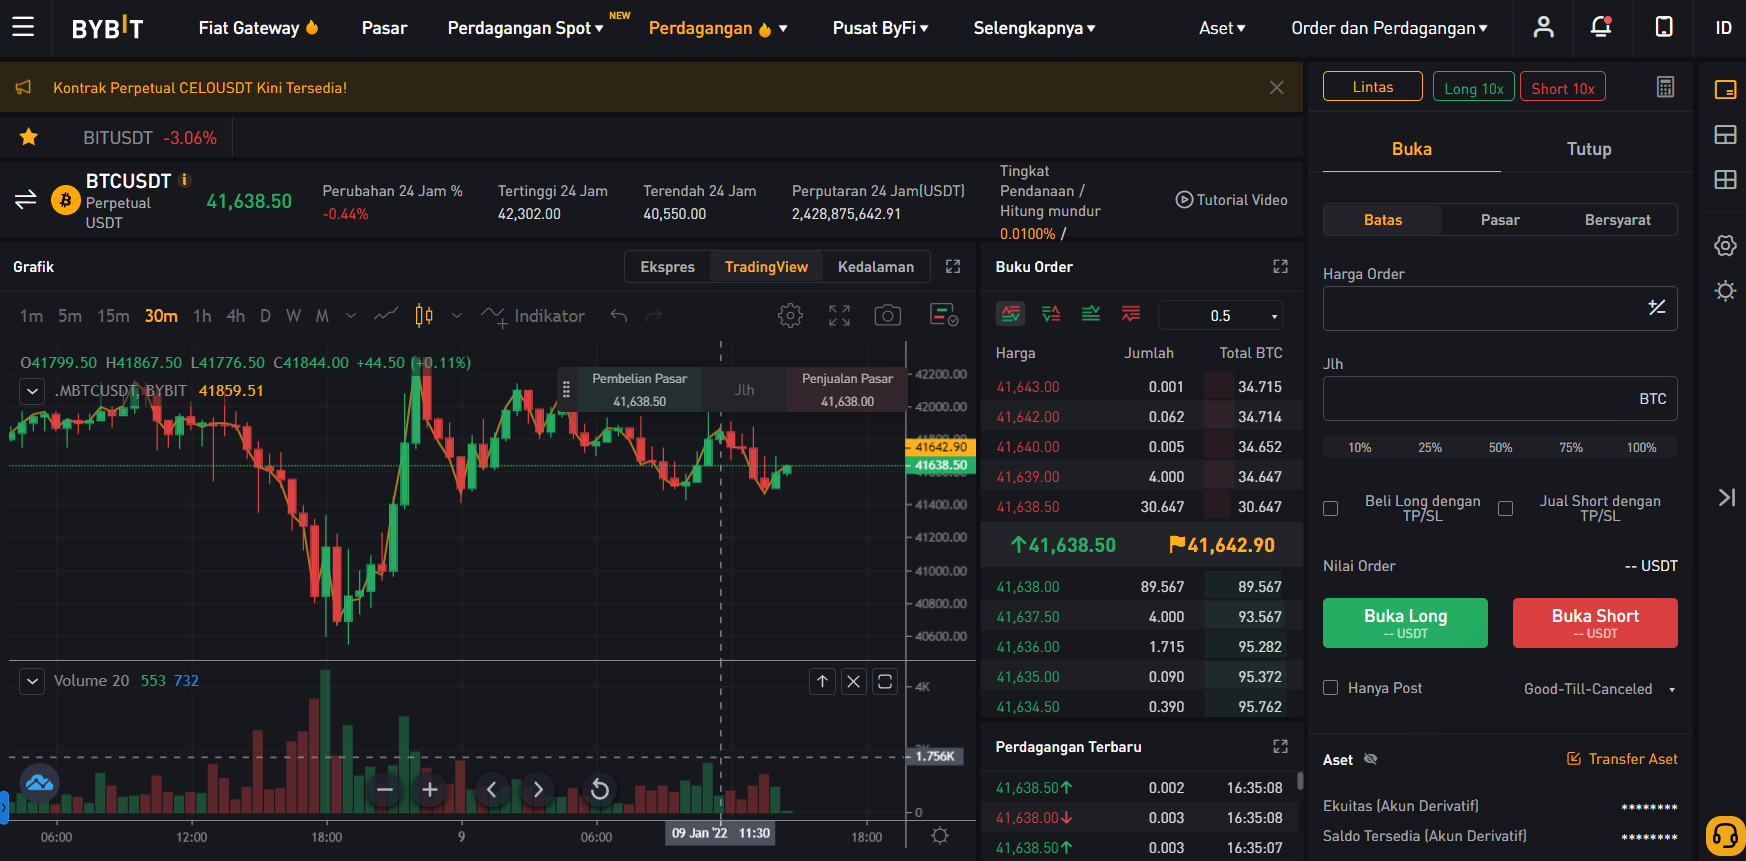Click the Buka Long button
The image size is (1746, 861).
pos(1405,623)
